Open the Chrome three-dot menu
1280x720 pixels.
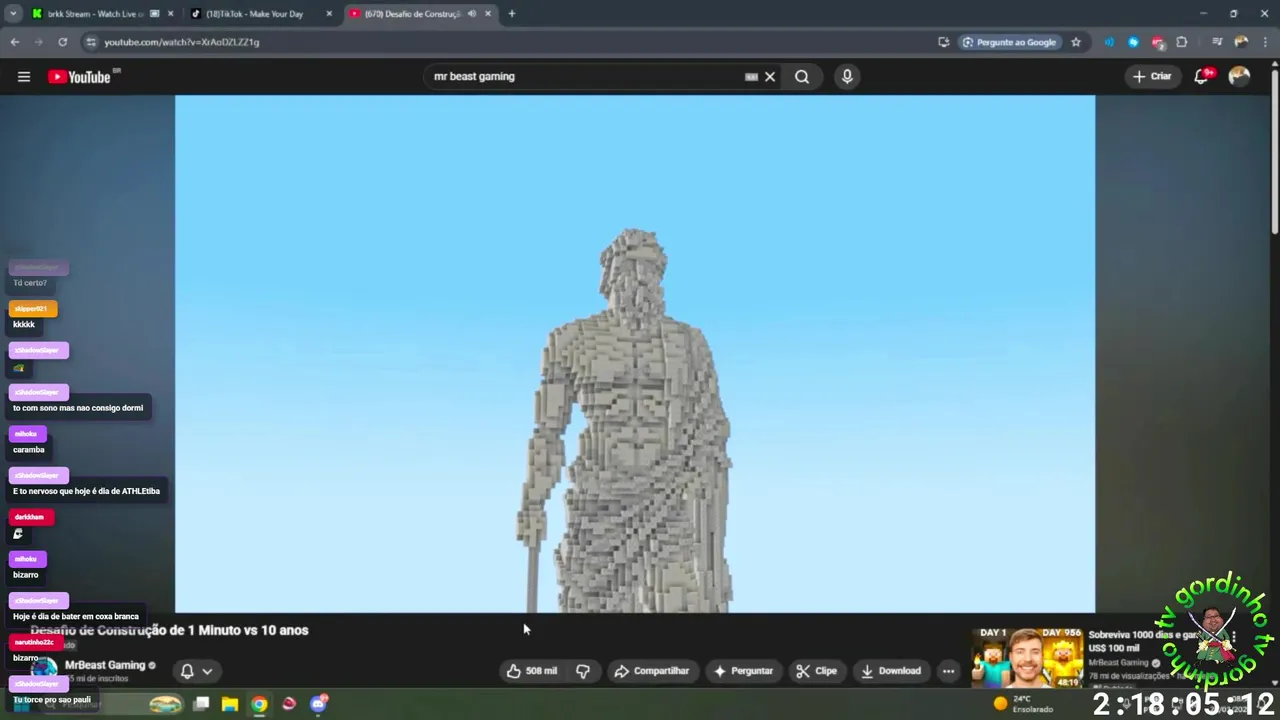1265,42
